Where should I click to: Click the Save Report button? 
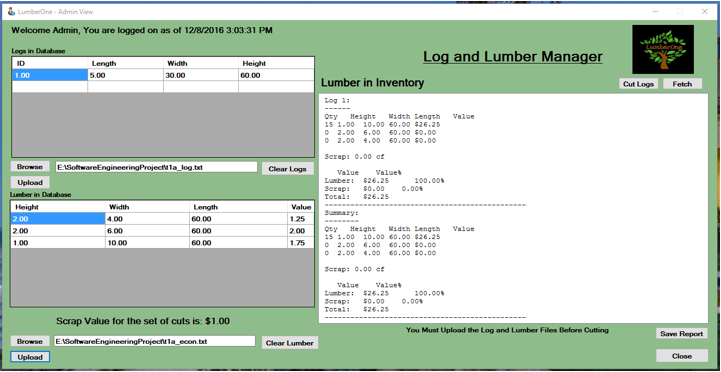[681, 333]
